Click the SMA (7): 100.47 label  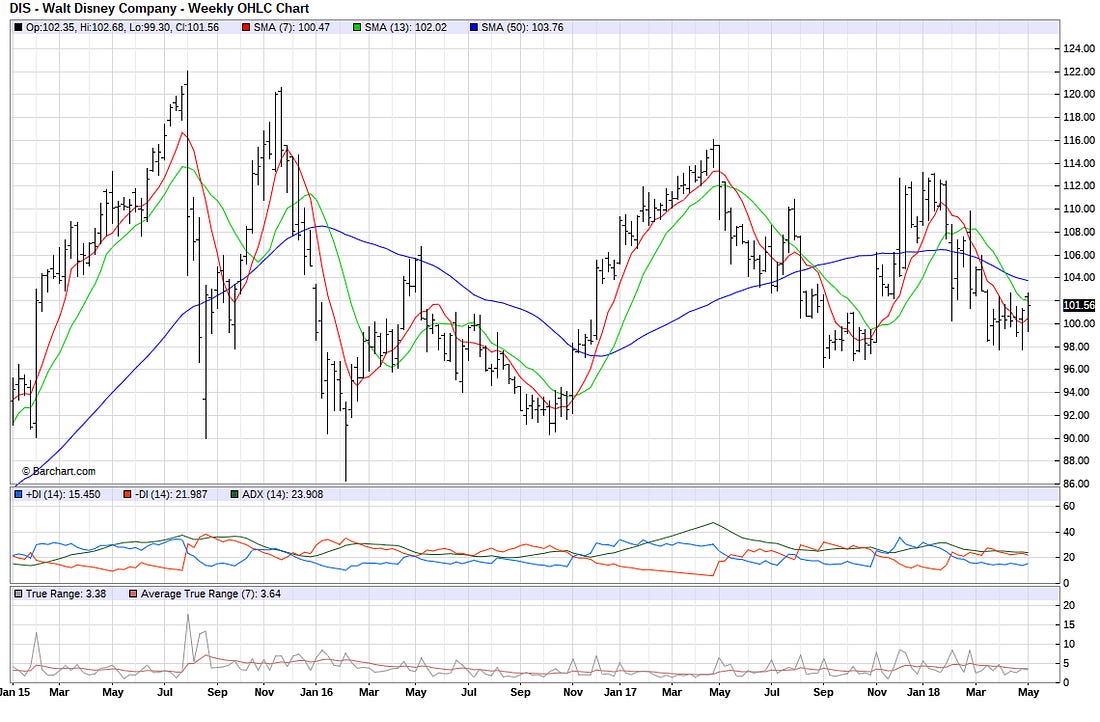coord(292,27)
